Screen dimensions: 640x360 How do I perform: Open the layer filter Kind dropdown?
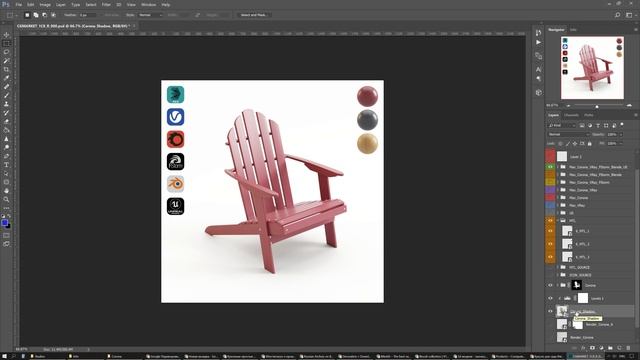pyautogui.click(x=562, y=125)
